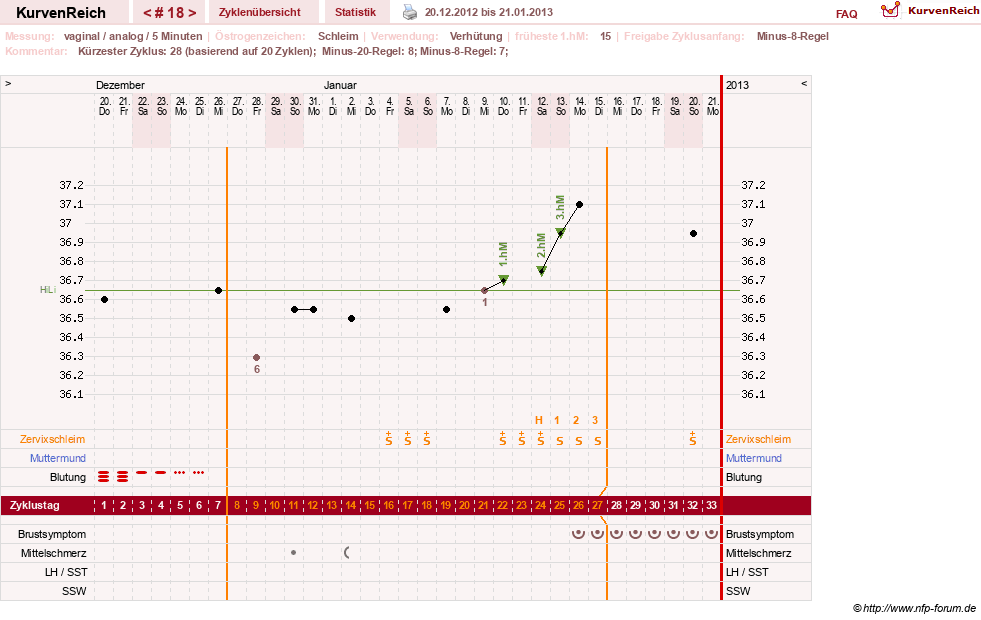Click temperature point on cycle day 19
This screenshot has height=620, width=981.
[446, 310]
